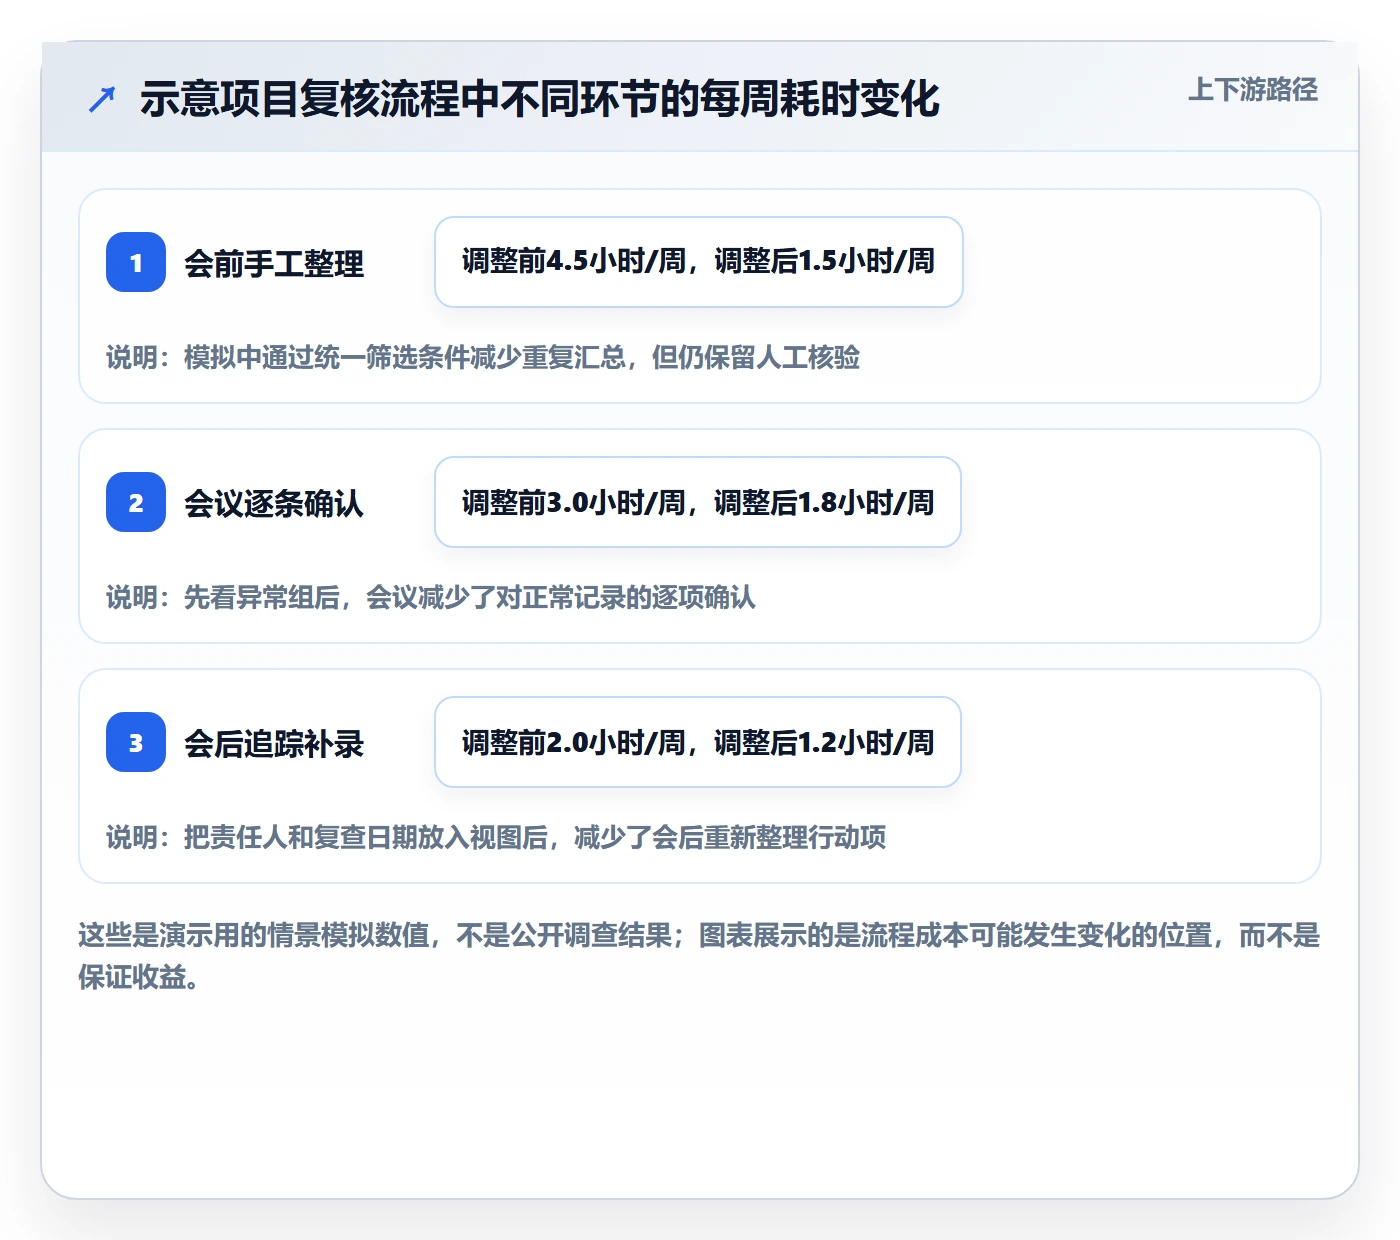Click the 调整前3.0小时/周 value box
Viewport: 1400px width, 1240px height.
698,502
